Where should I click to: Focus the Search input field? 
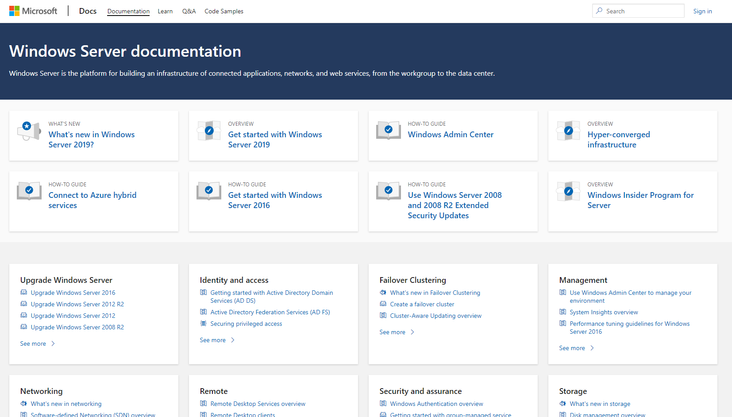[x=638, y=11]
